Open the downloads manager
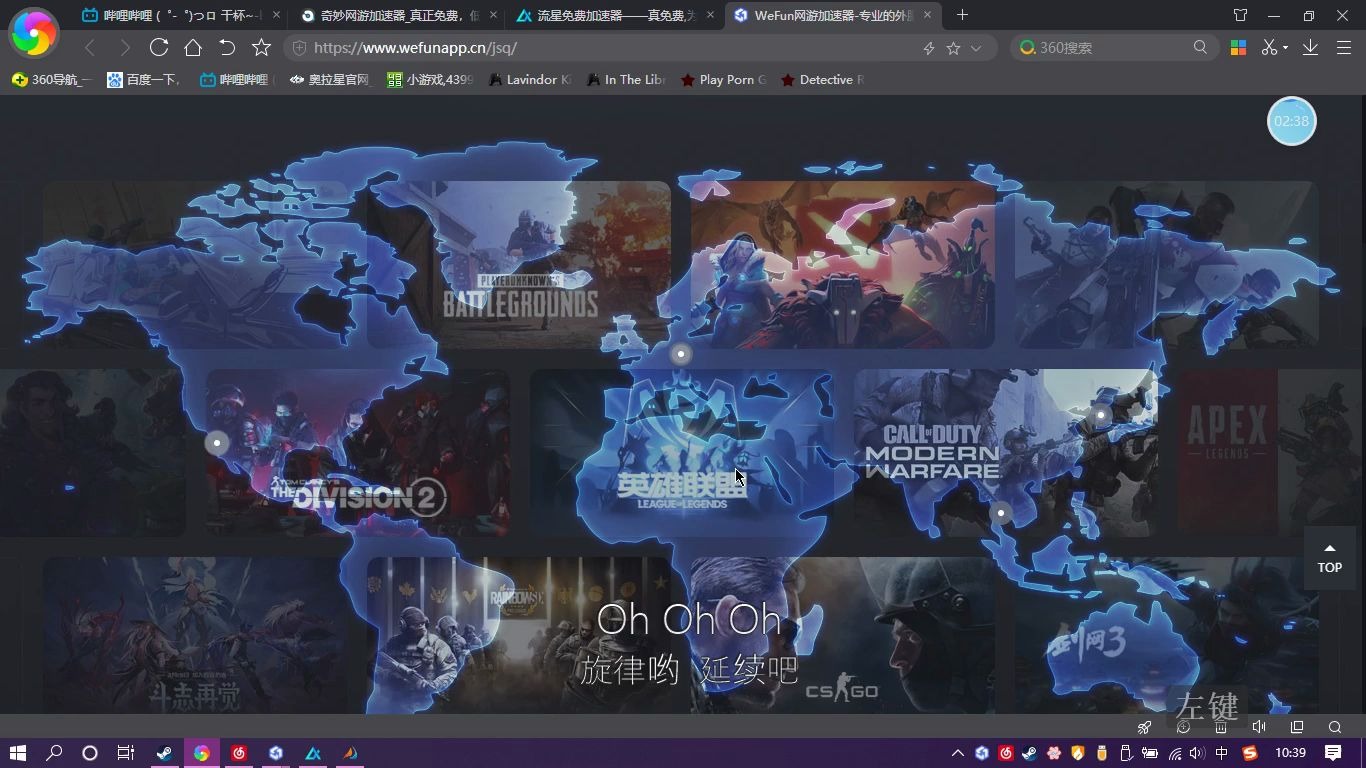This screenshot has width=1366, height=768. (x=1310, y=47)
